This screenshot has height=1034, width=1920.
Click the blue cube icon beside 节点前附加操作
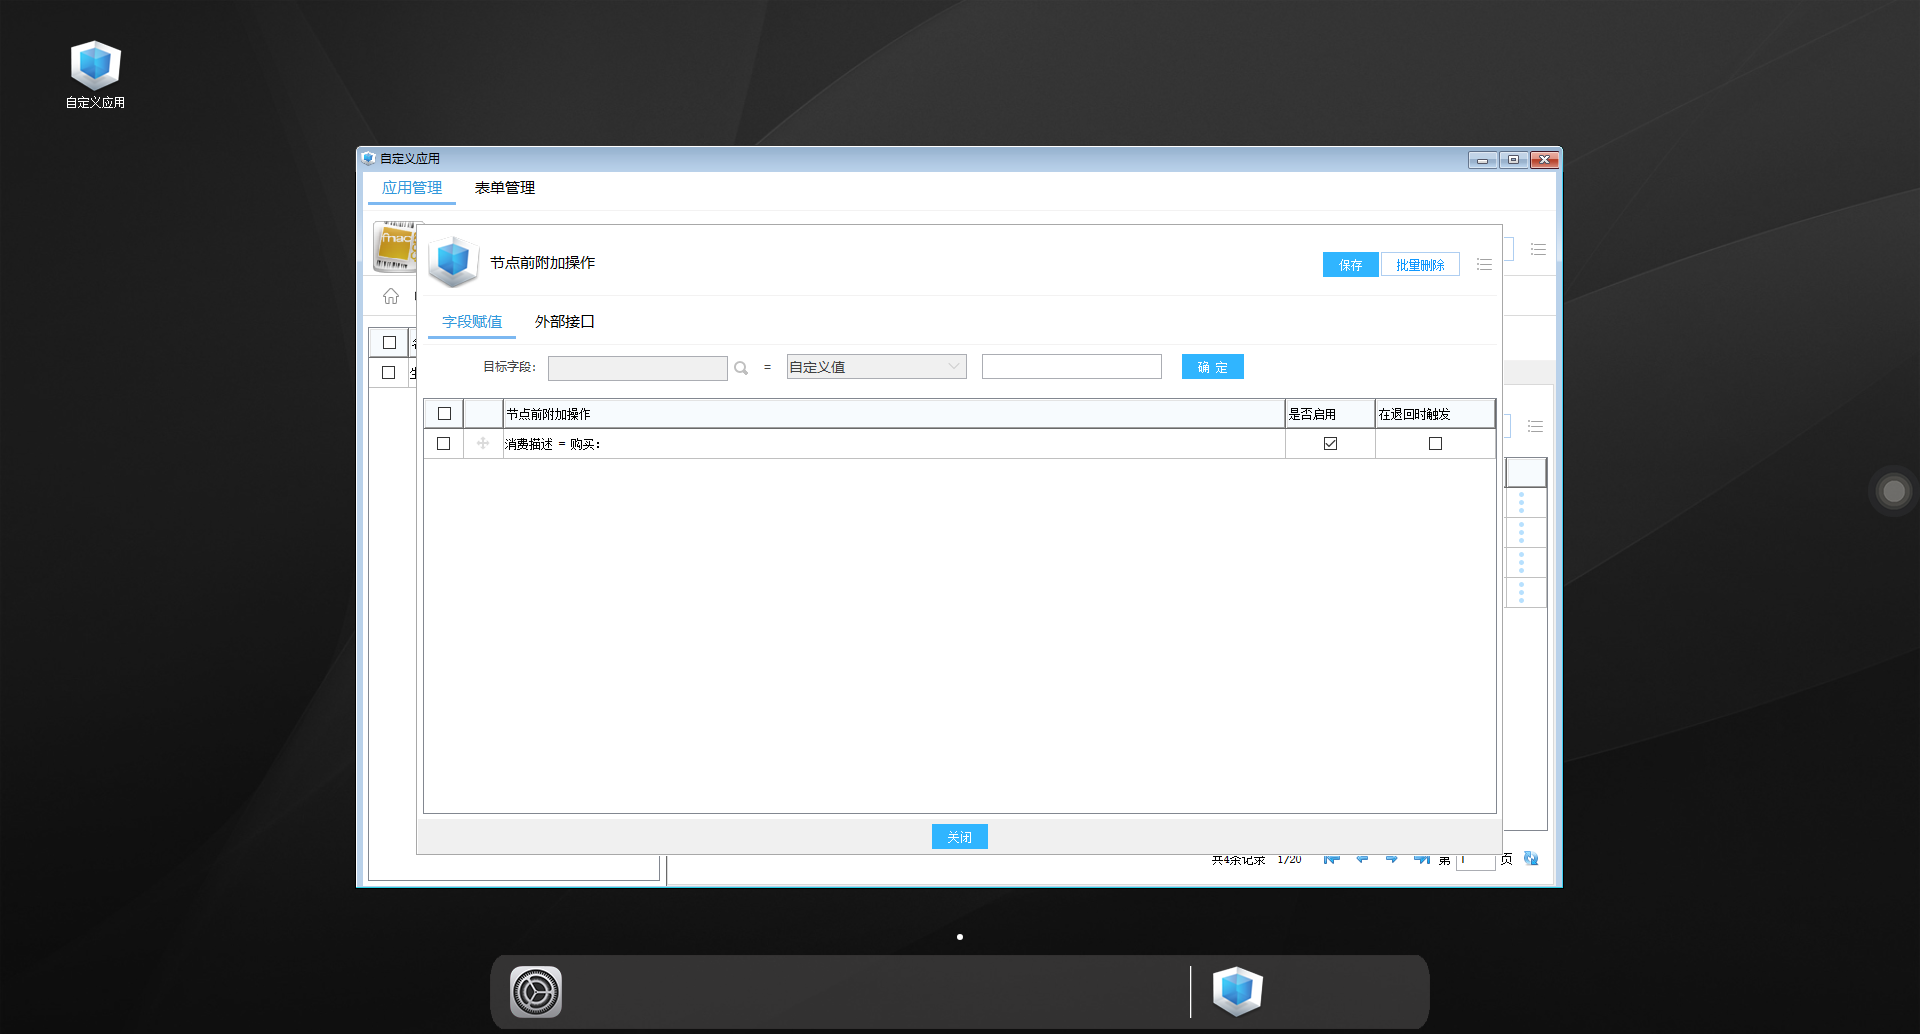click(453, 262)
